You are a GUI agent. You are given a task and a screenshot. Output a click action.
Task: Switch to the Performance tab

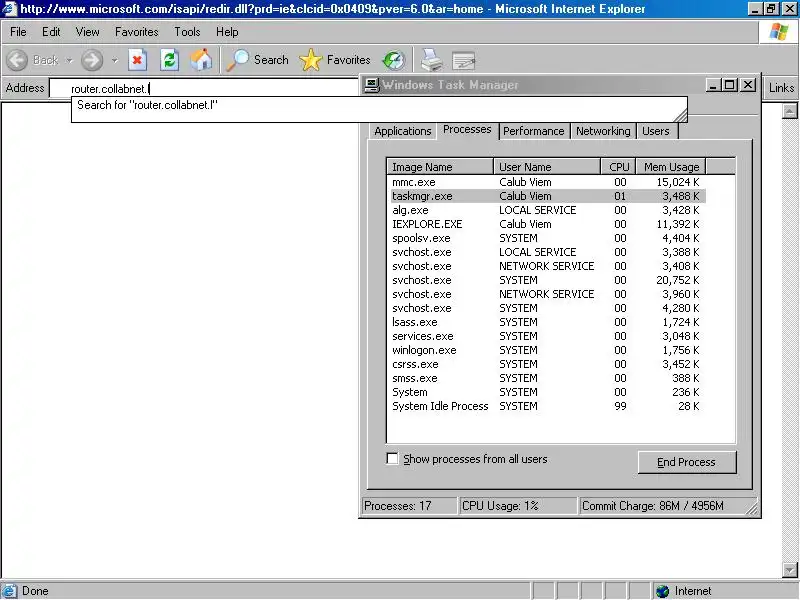(534, 131)
